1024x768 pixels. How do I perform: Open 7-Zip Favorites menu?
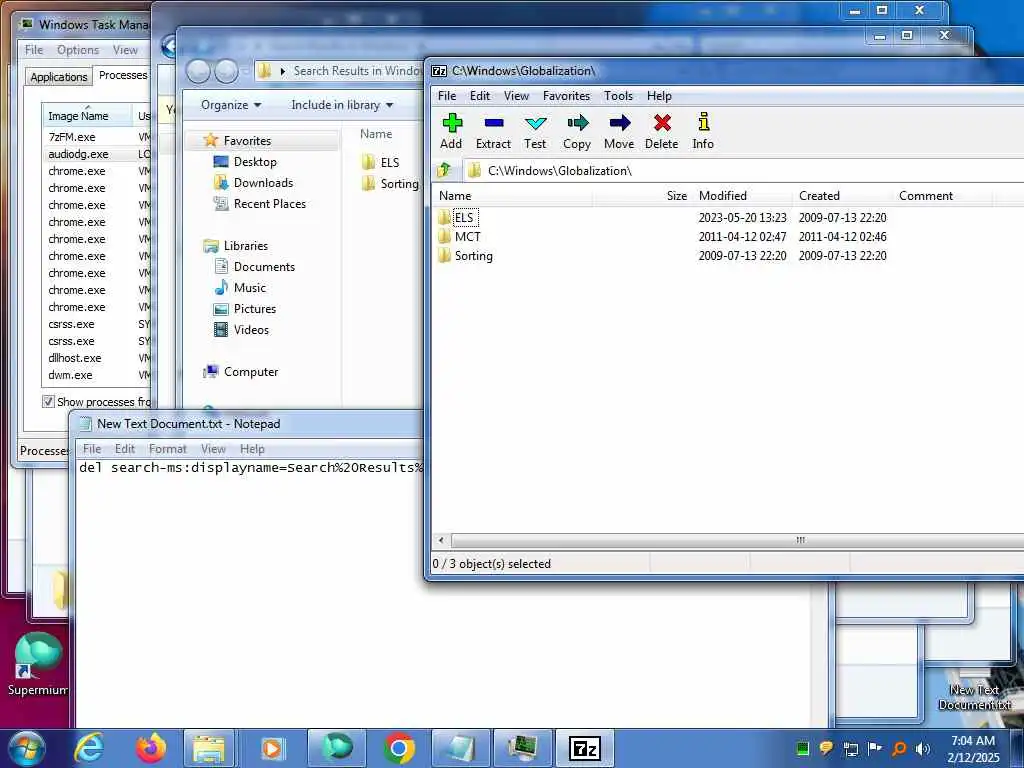pyautogui.click(x=566, y=96)
